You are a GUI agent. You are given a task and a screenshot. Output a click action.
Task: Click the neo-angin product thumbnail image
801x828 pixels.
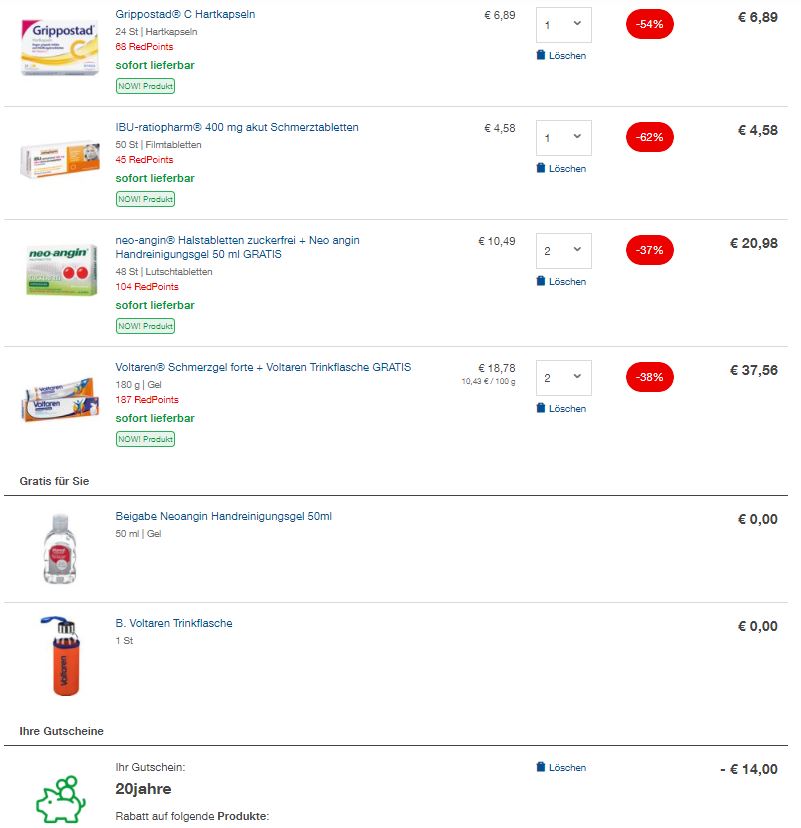[x=62, y=270]
